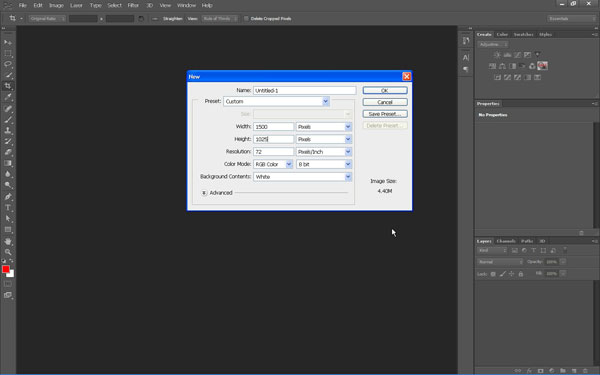The image size is (600, 375).
Task: Expand the Advanced section
Action: [204, 193]
